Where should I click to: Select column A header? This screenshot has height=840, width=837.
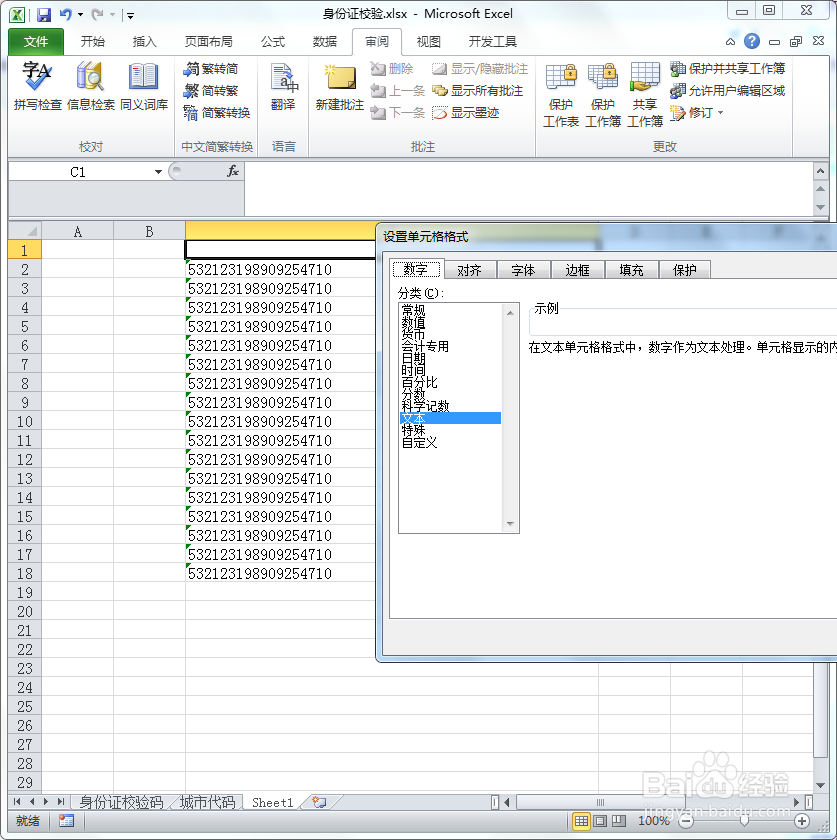tap(78, 231)
